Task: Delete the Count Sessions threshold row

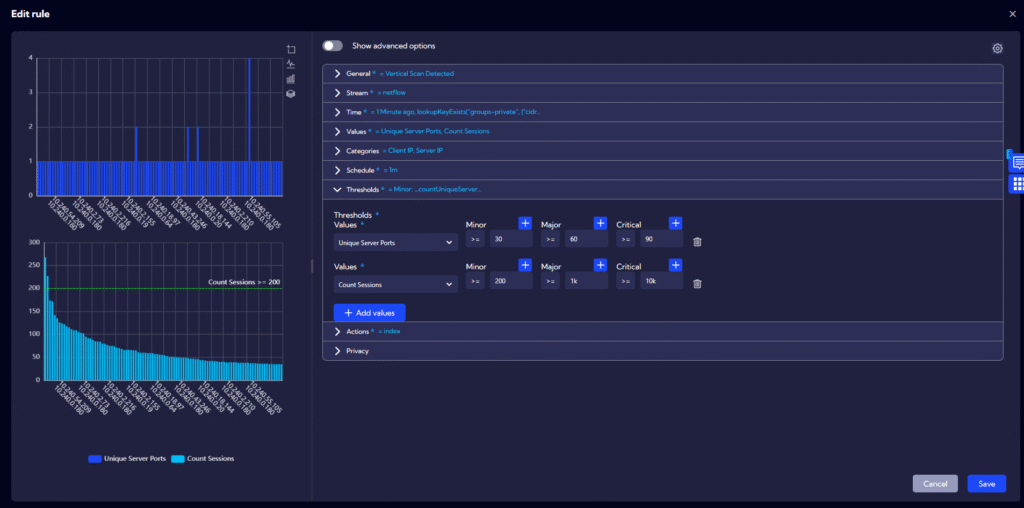Action: point(697,283)
